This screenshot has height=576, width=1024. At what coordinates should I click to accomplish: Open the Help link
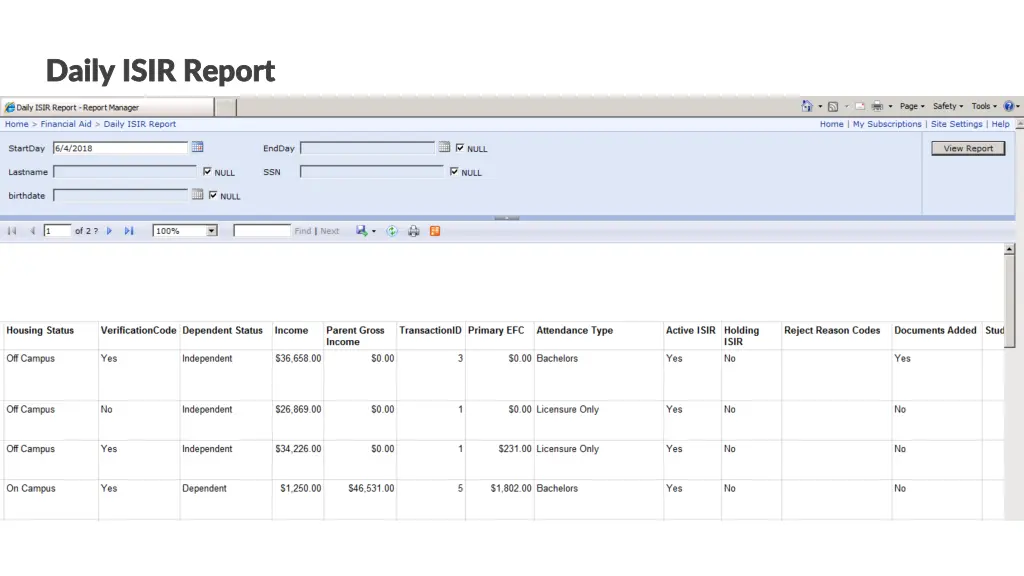coord(1000,124)
